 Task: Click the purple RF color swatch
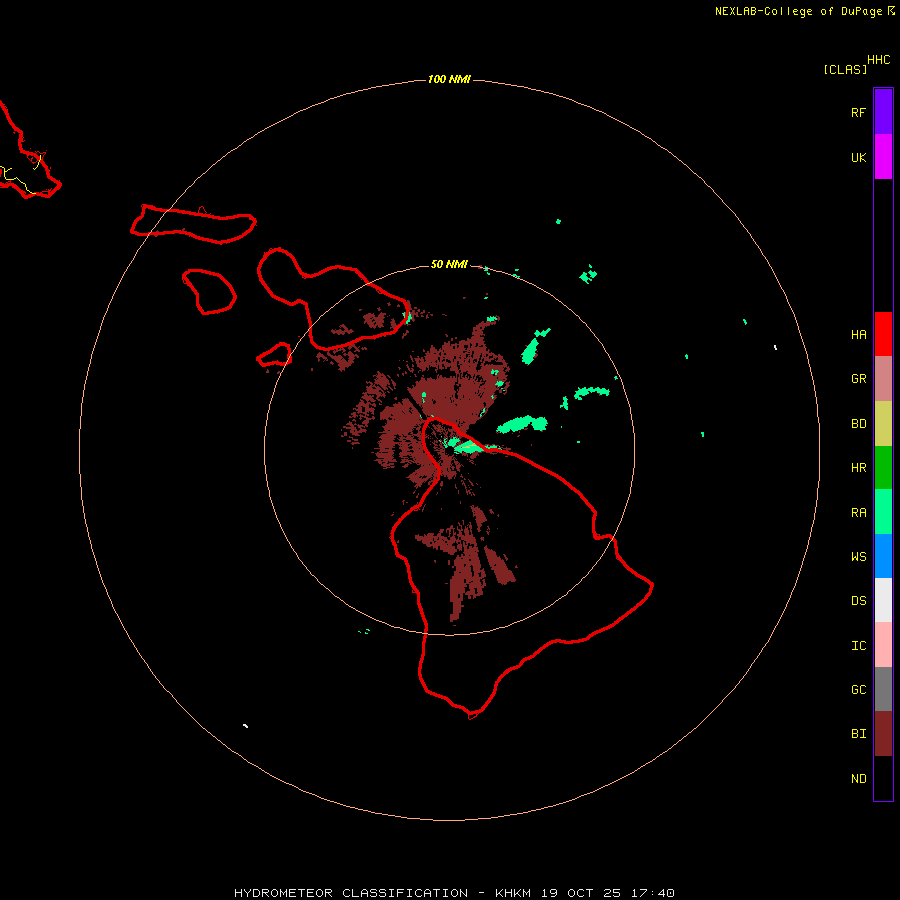(x=883, y=112)
